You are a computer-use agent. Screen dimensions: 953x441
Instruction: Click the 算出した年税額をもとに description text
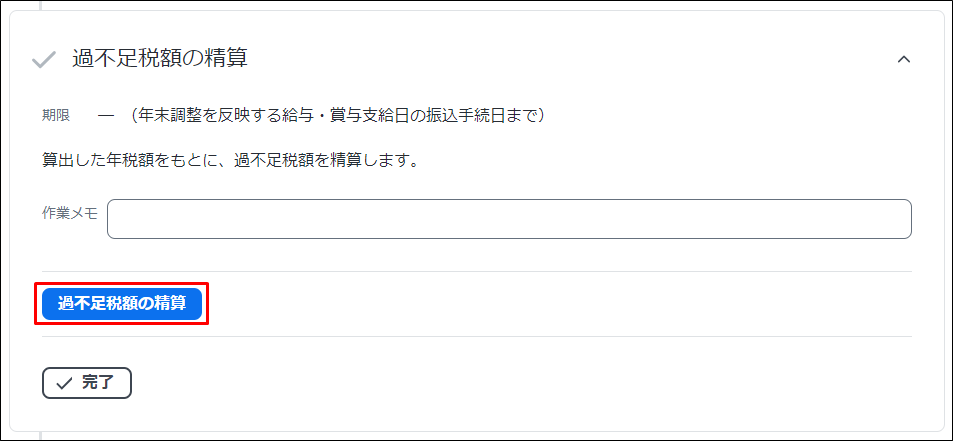click(x=232, y=162)
